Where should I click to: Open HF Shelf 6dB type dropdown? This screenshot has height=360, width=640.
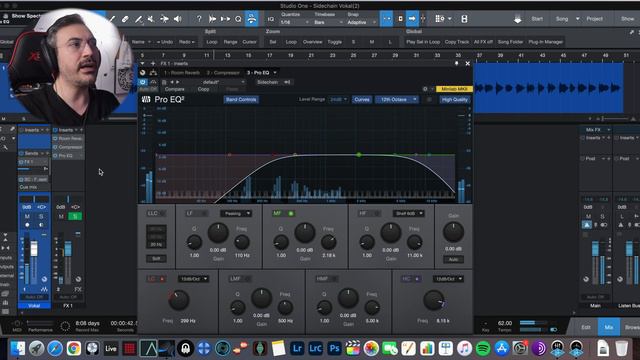pyautogui.click(x=409, y=213)
